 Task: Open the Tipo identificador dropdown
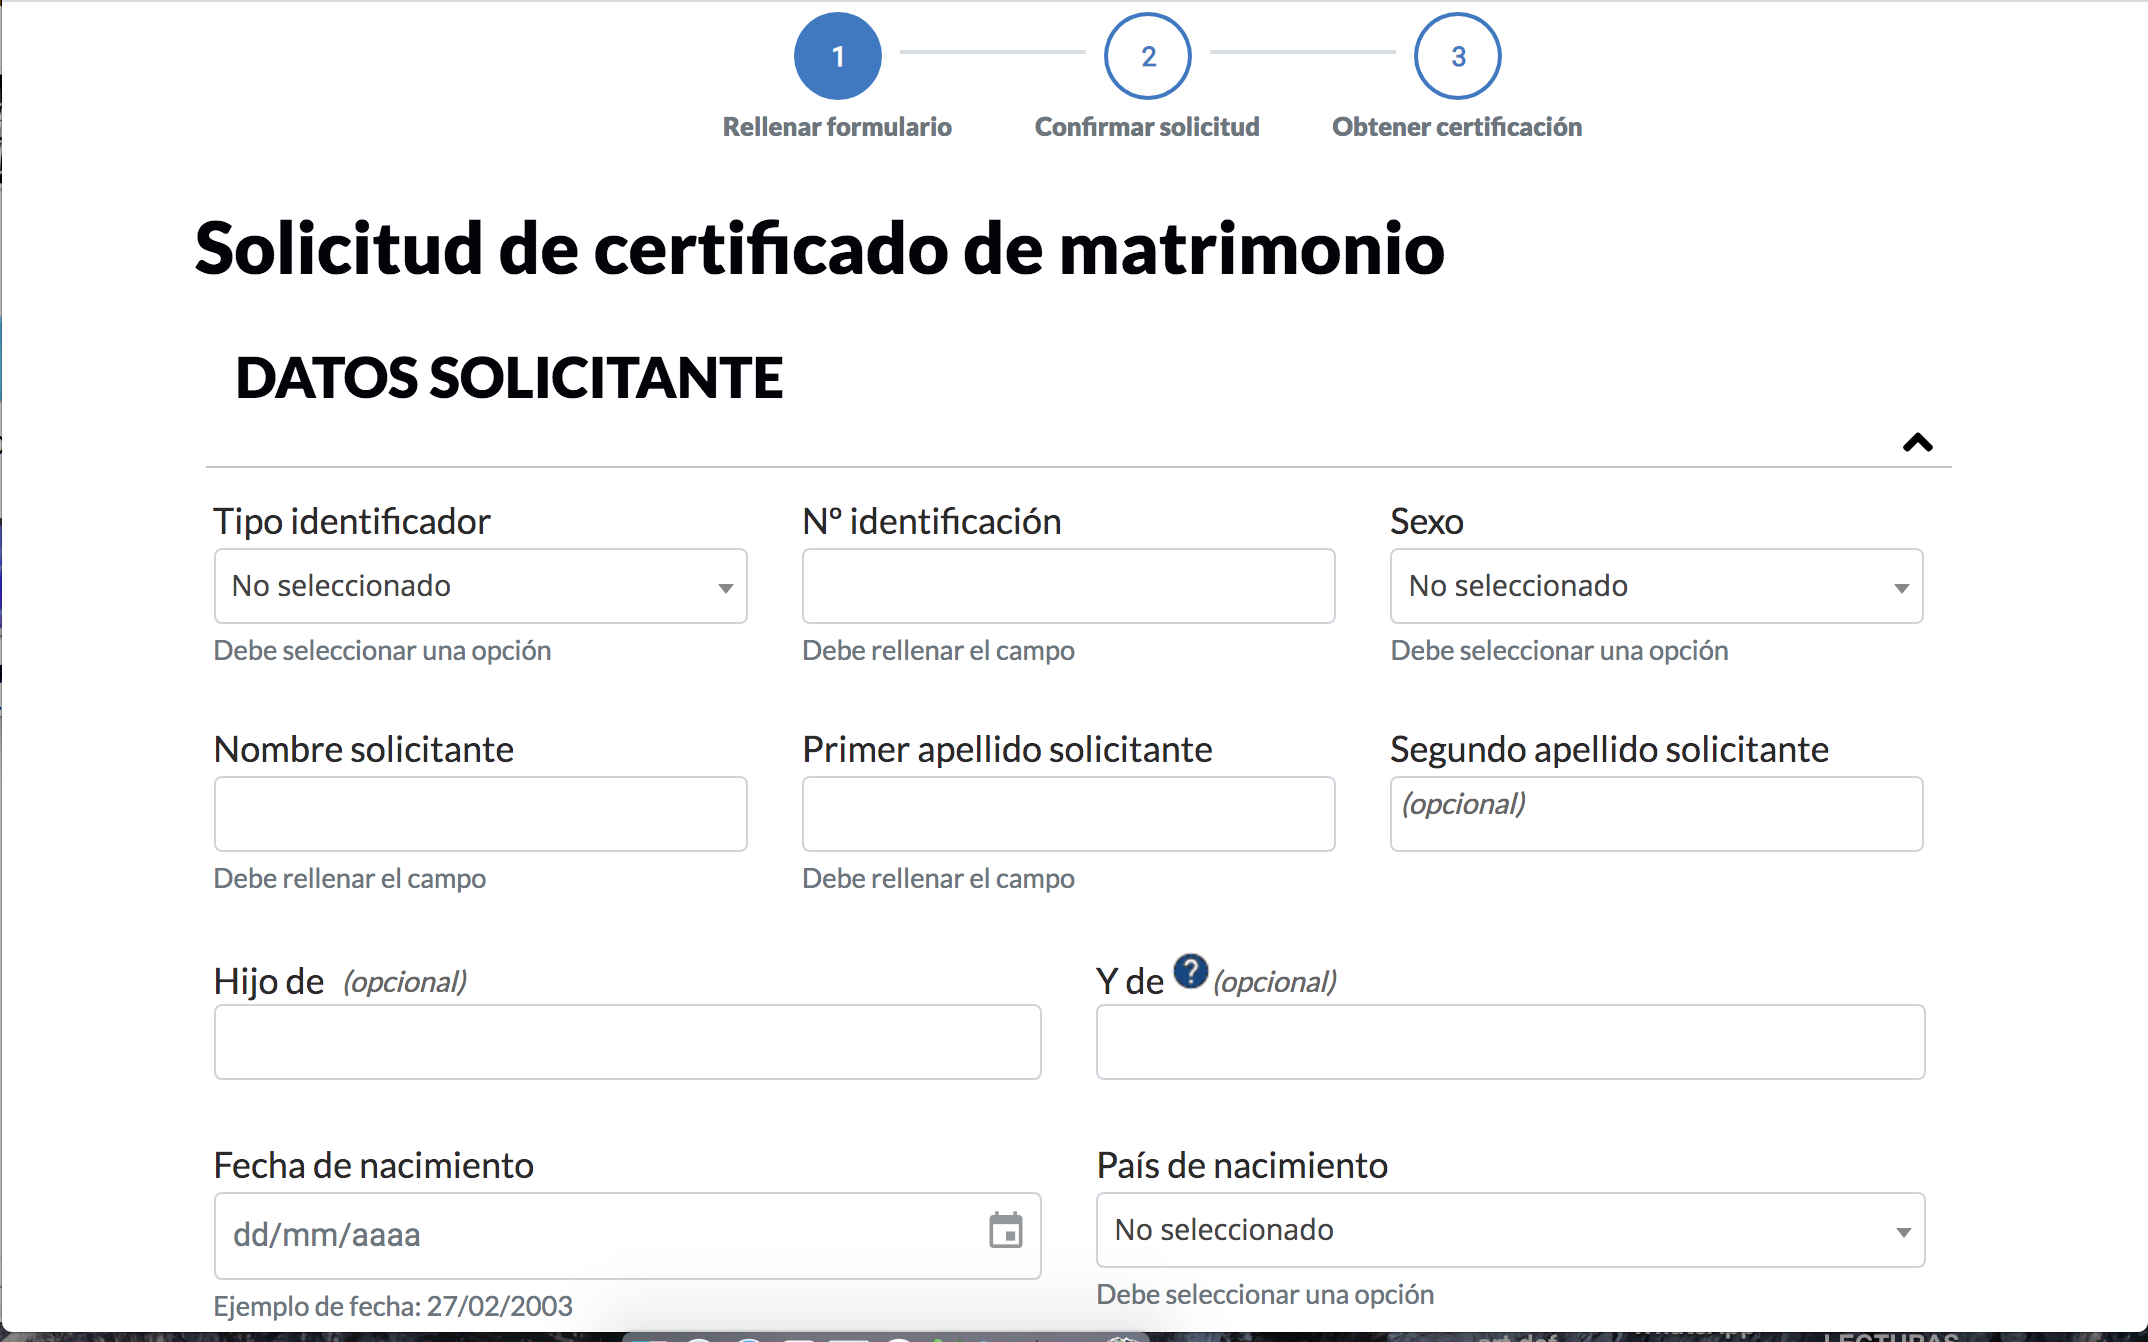tap(481, 586)
